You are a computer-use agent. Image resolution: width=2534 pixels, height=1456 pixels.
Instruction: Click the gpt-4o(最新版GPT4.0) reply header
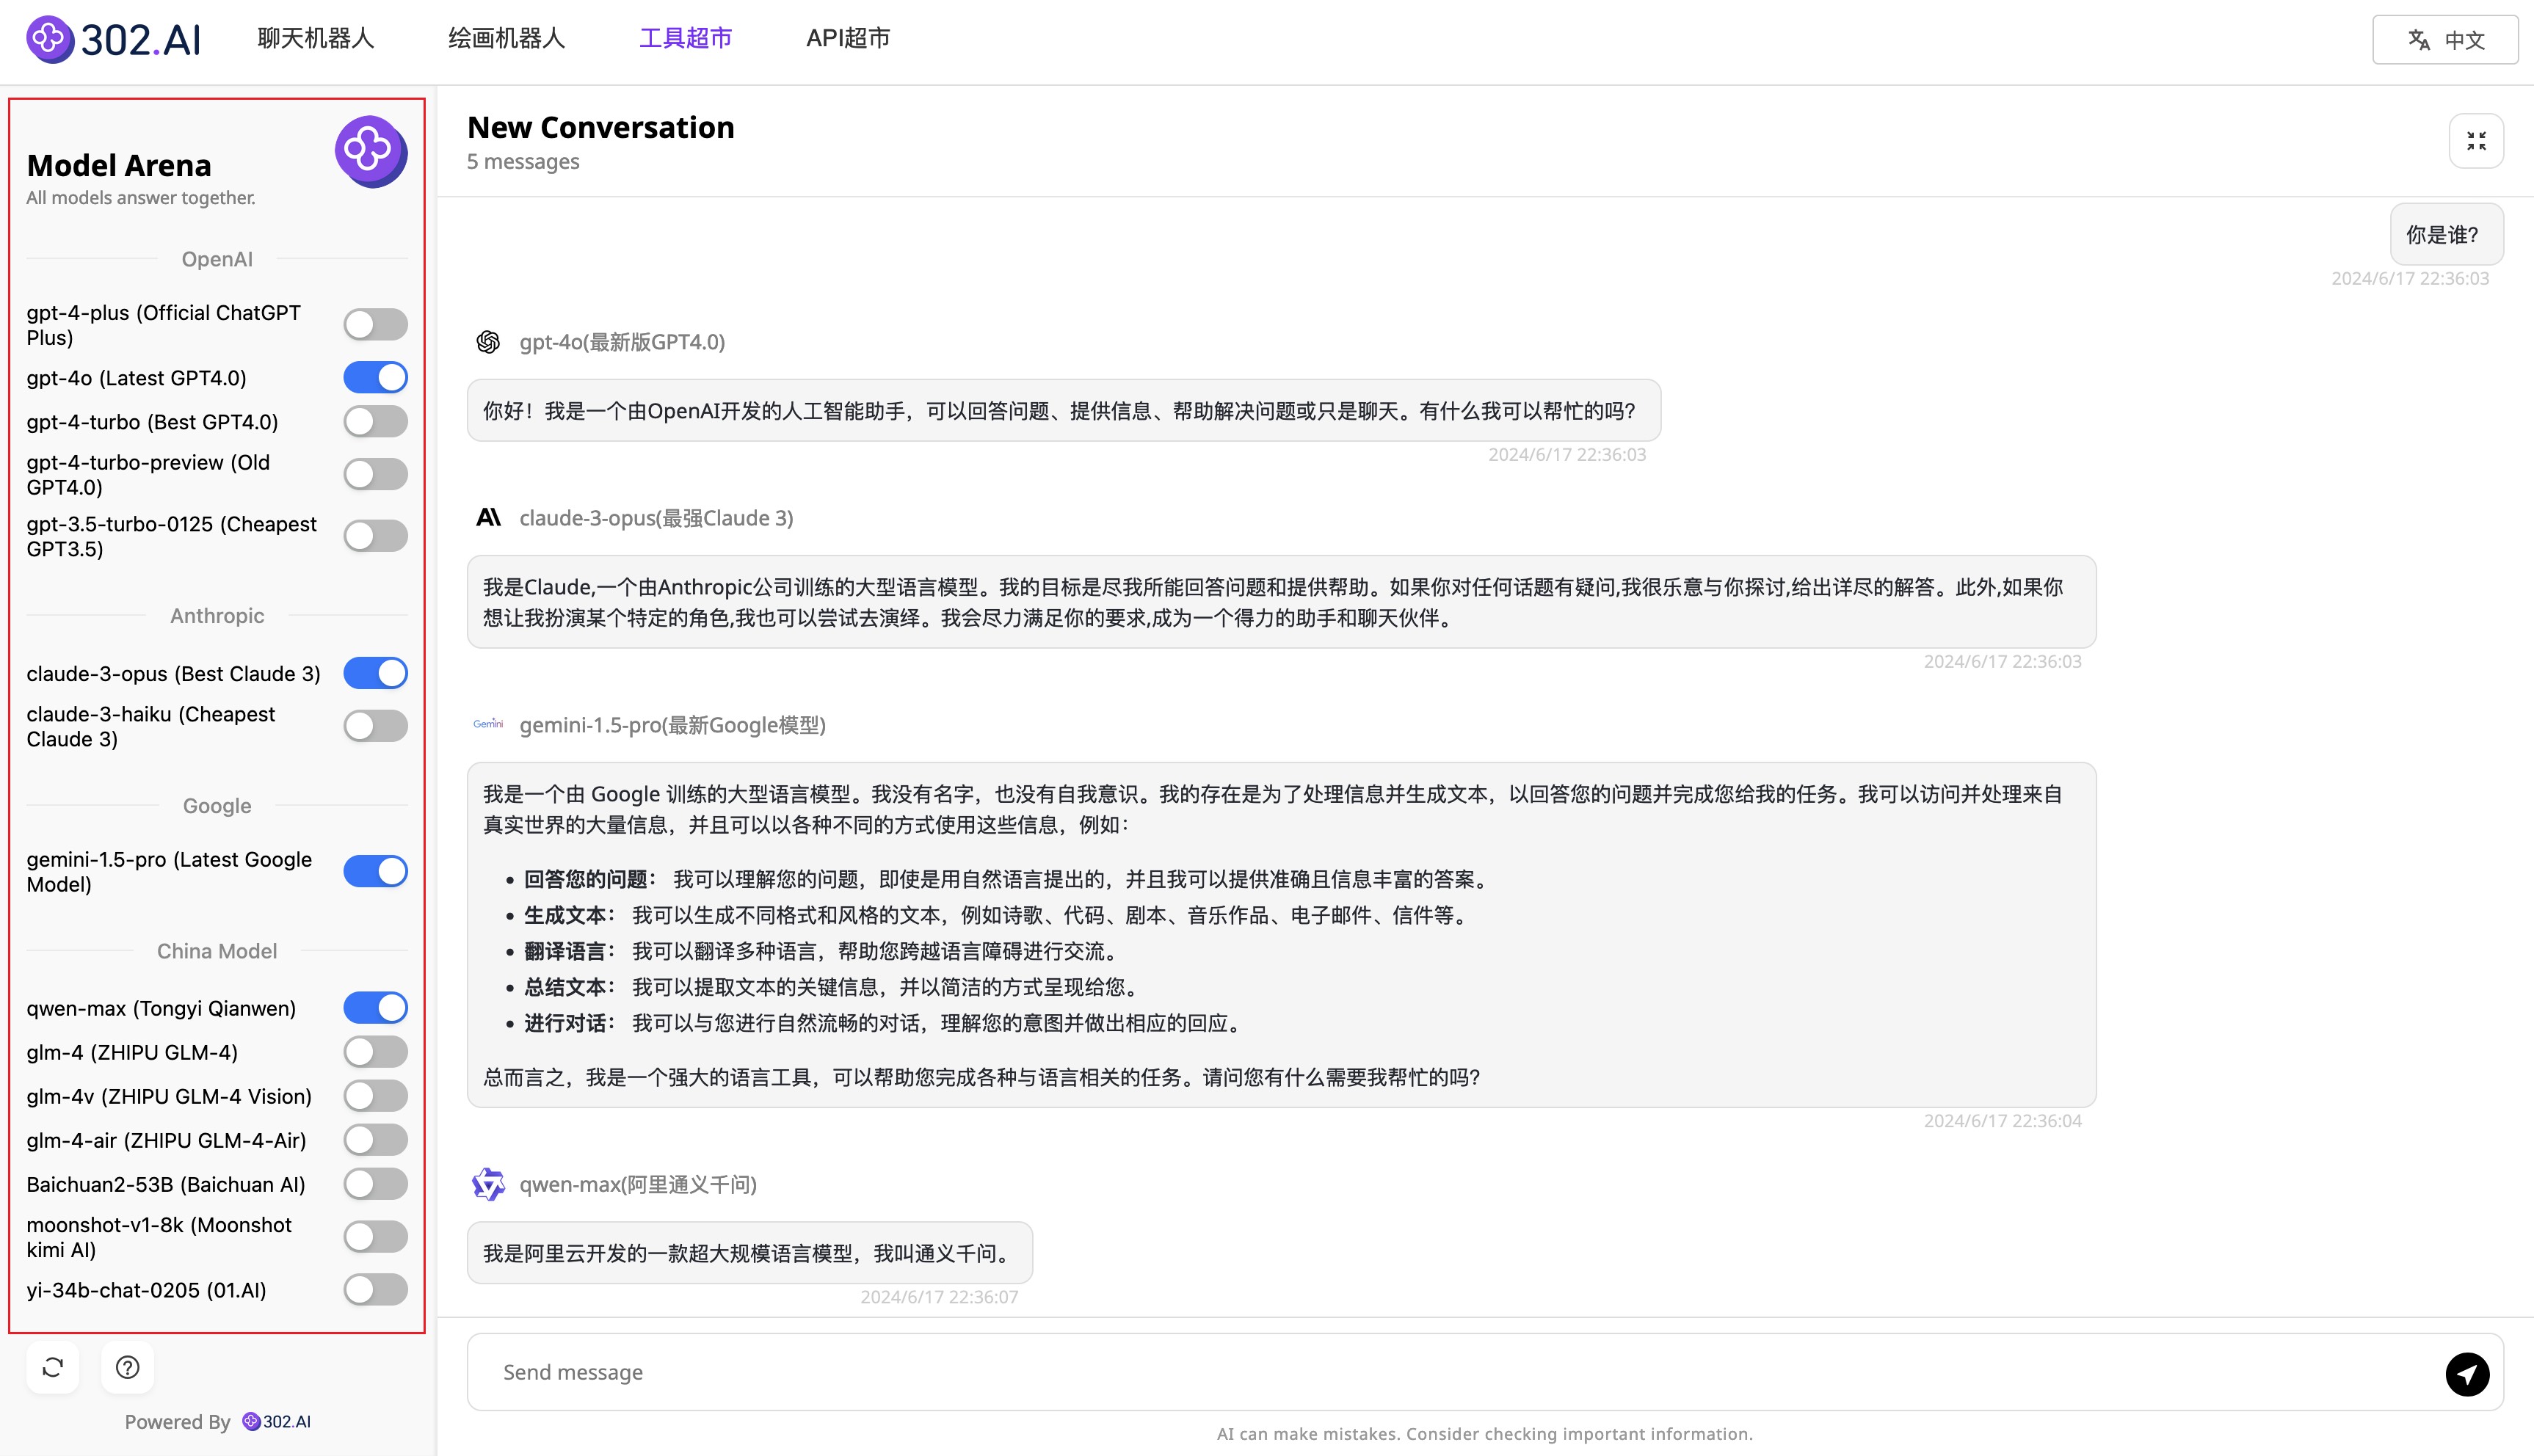click(x=622, y=342)
